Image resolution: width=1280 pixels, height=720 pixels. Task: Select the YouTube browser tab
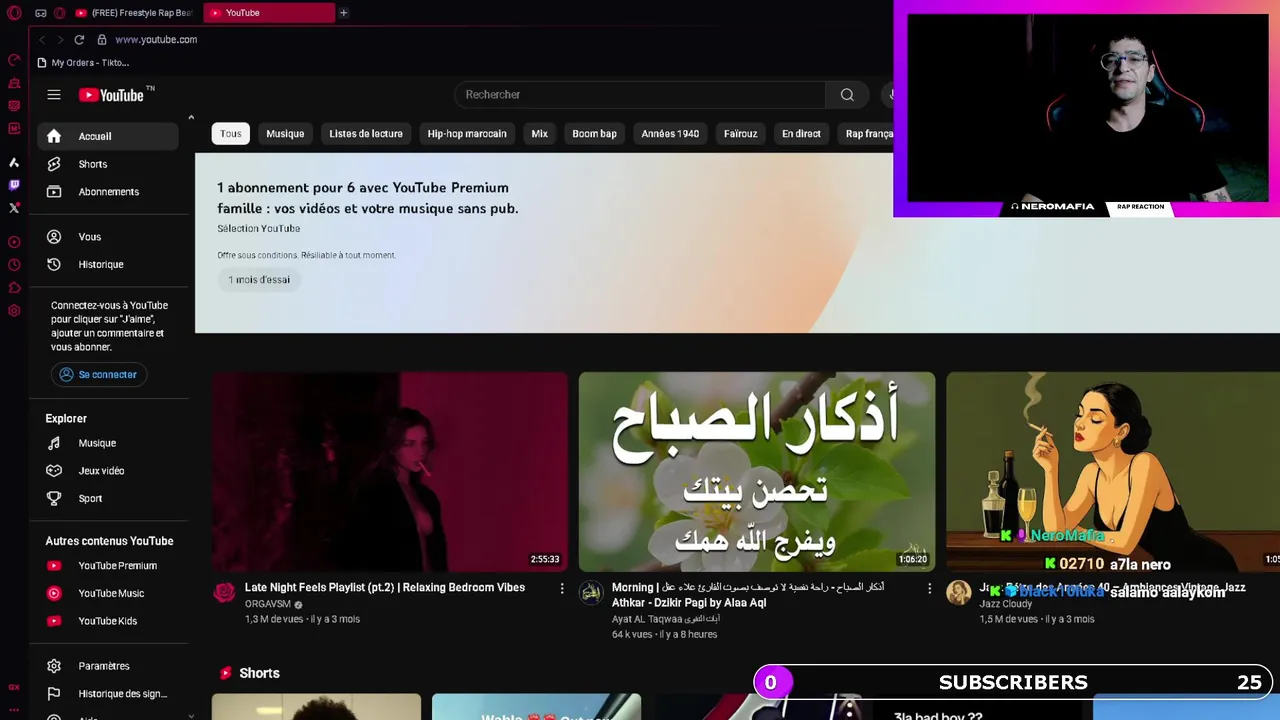pos(268,13)
